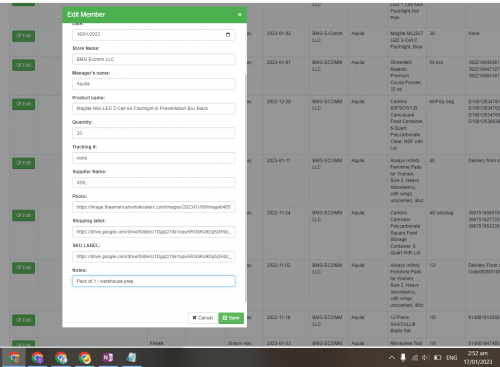
Task: Click third Chrome profile icon in taskbar
Action: [x=61, y=358]
